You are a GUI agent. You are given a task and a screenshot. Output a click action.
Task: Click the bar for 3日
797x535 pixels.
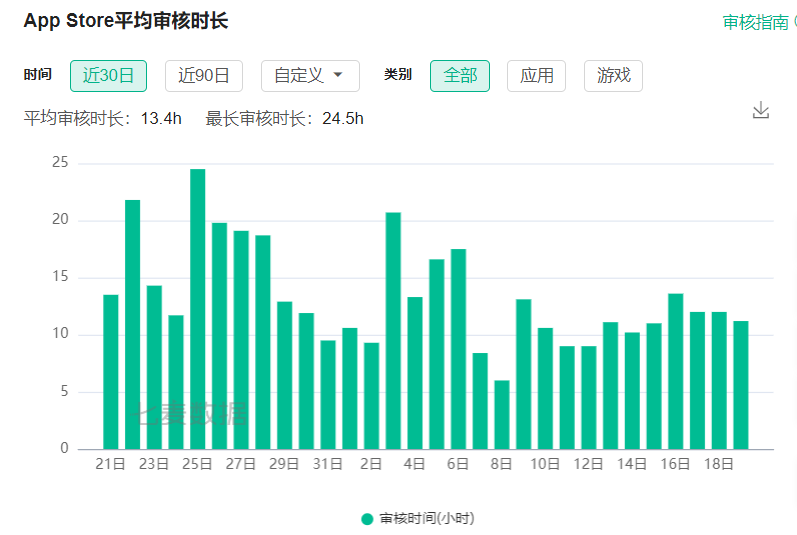(393, 330)
